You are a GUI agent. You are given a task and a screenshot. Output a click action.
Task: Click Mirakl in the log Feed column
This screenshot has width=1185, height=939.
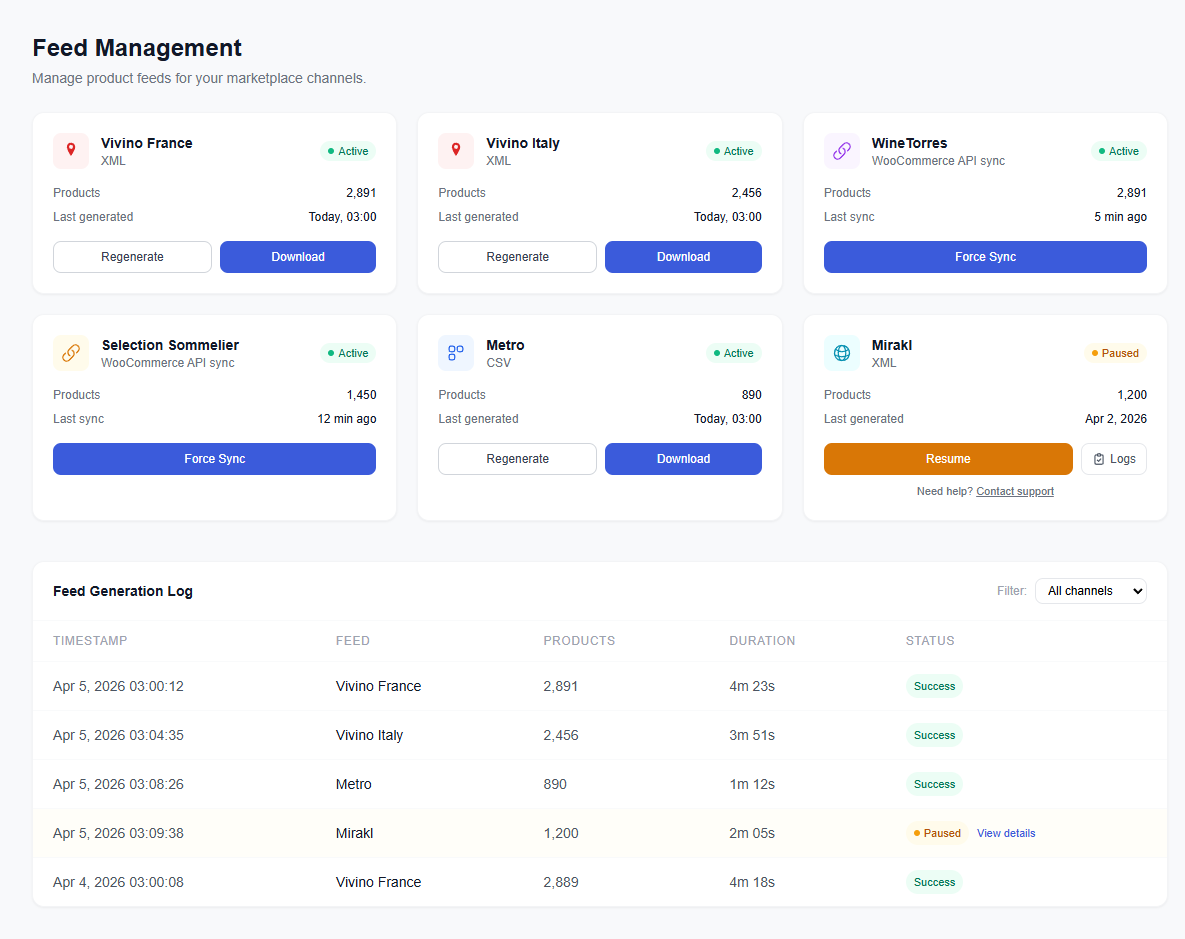[354, 833]
